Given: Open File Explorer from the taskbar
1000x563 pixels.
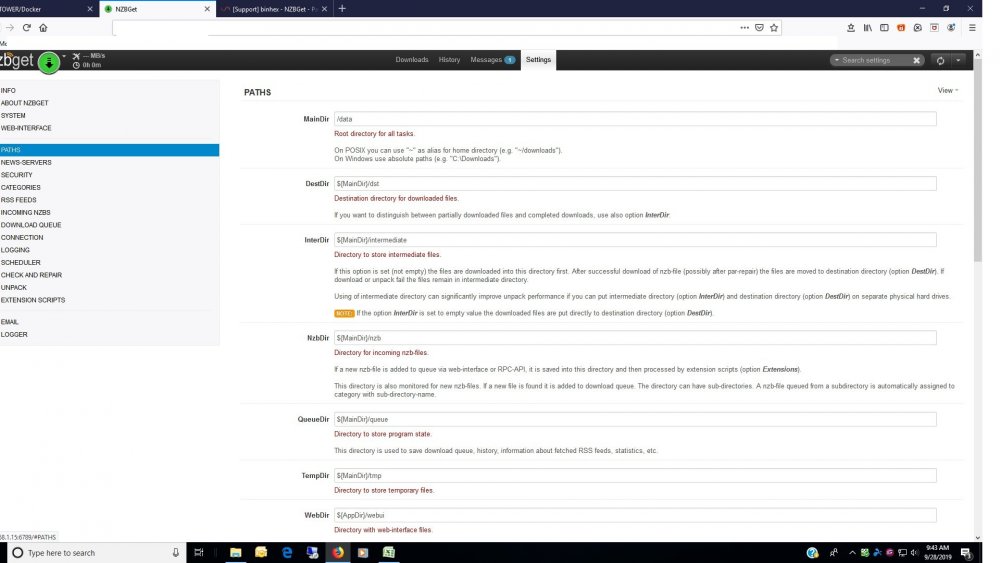Looking at the screenshot, I should 235,553.
